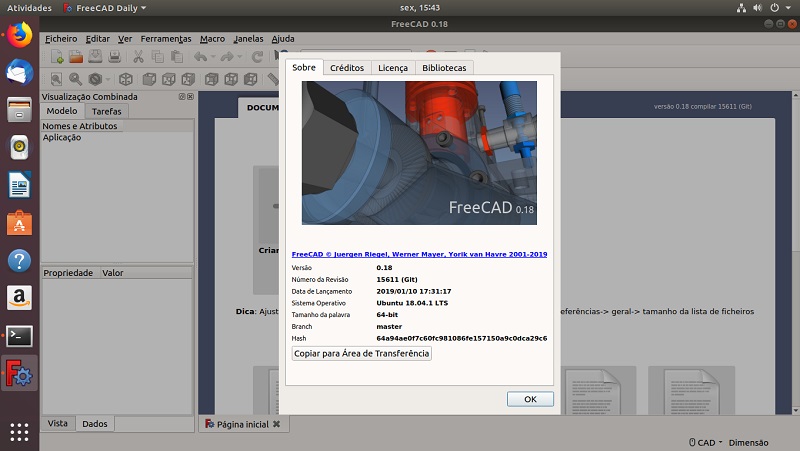
Task: Click the Refresh icon in the toolbar
Action: click(257, 57)
